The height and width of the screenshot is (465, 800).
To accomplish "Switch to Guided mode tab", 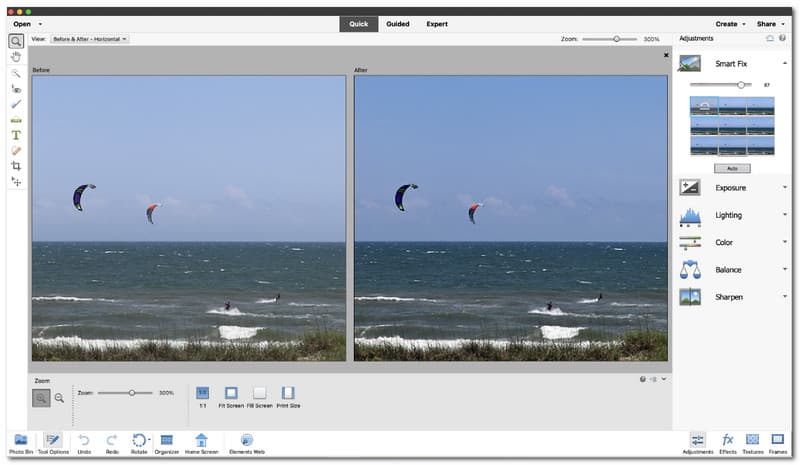I will point(398,24).
